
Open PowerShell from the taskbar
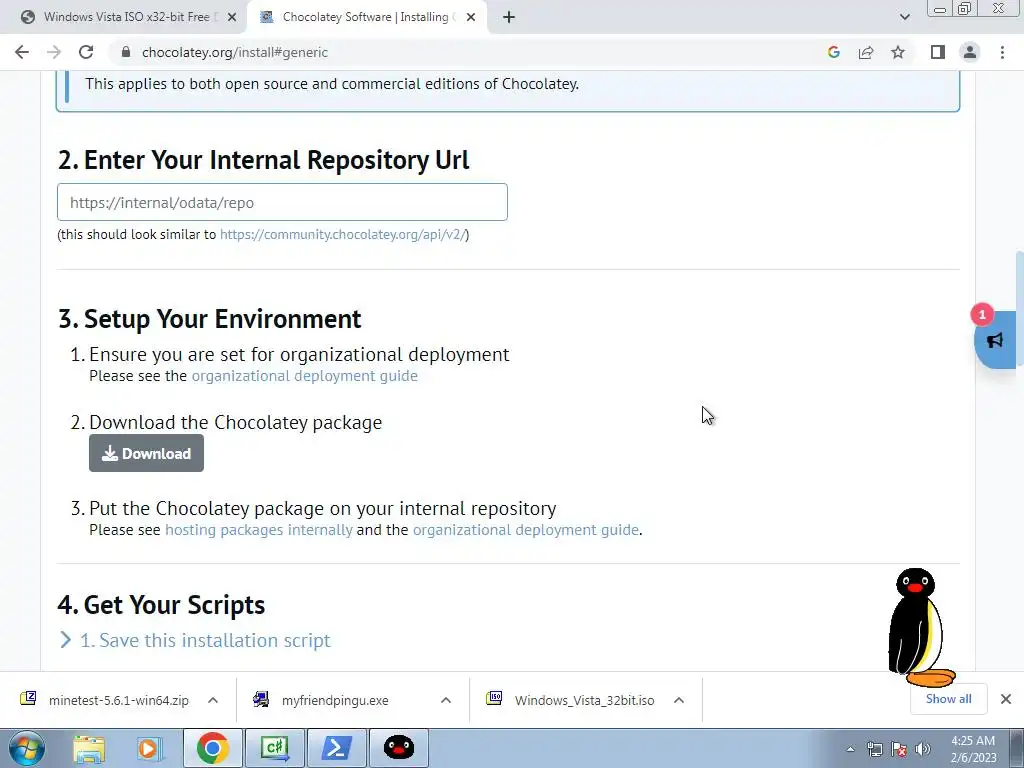[x=337, y=748]
